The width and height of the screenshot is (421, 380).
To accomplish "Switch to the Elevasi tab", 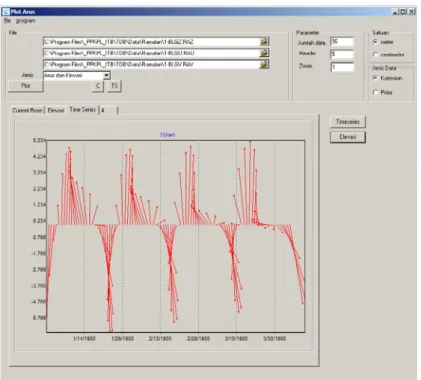I will click(56, 110).
